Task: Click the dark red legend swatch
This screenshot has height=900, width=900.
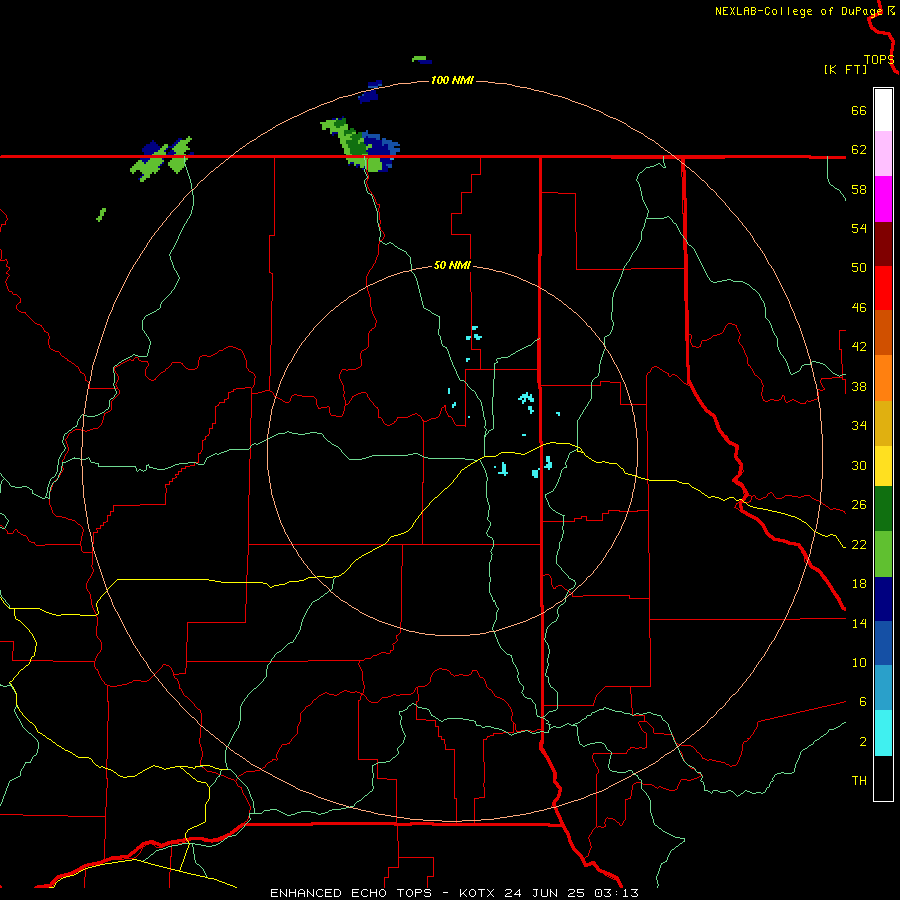Action: pyautogui.click(x=883, y=243)
